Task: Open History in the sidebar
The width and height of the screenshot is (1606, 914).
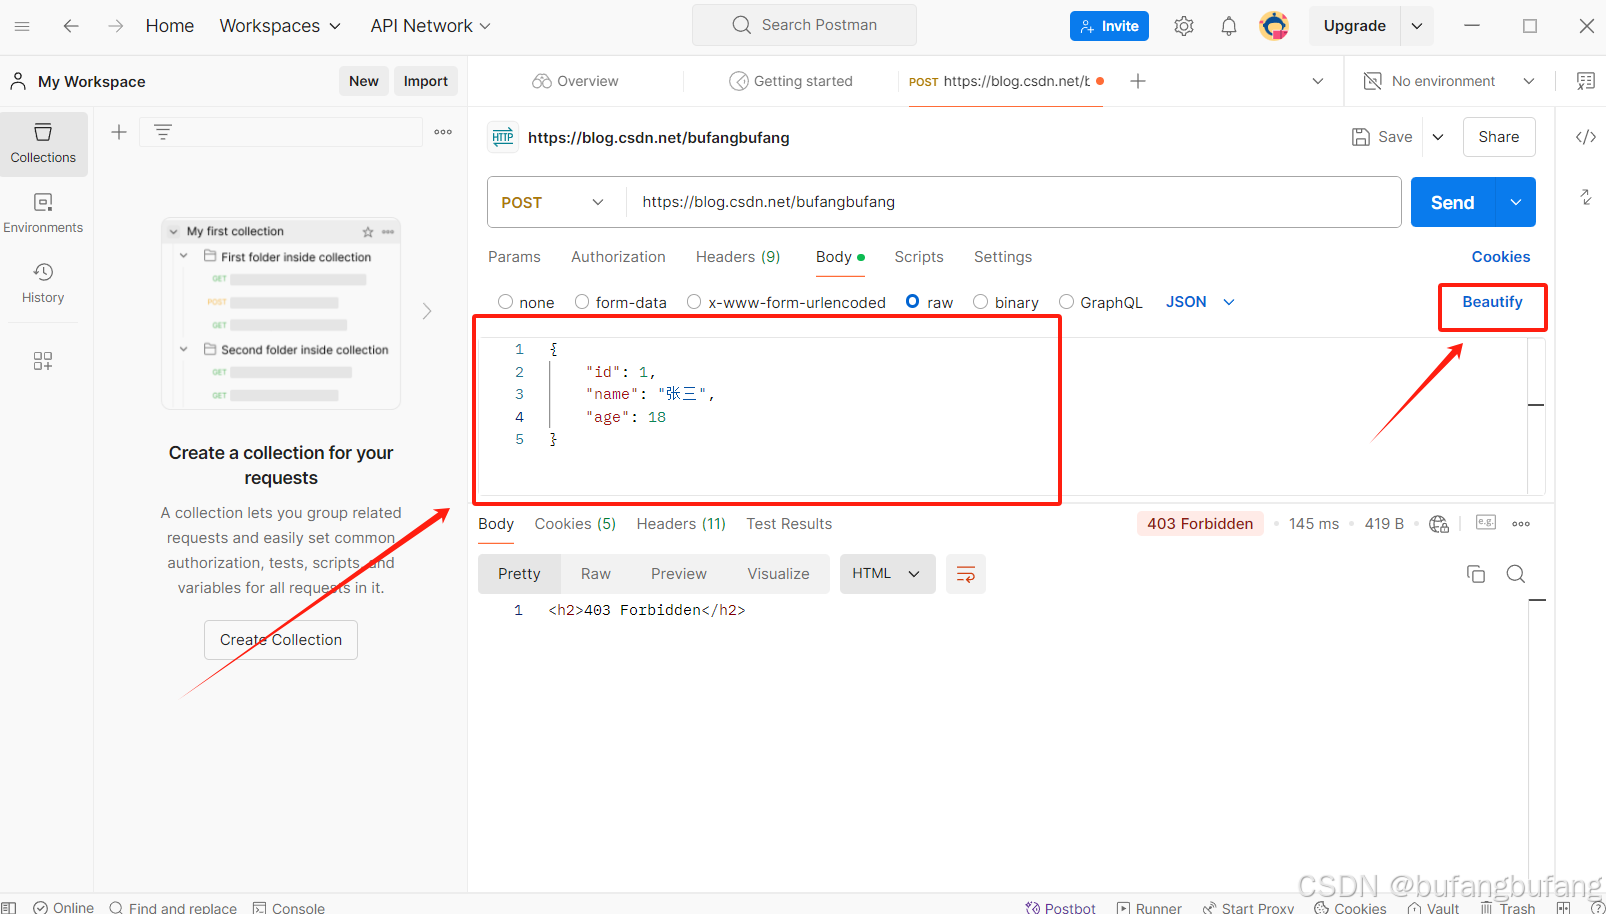Action: pos(43,284)
